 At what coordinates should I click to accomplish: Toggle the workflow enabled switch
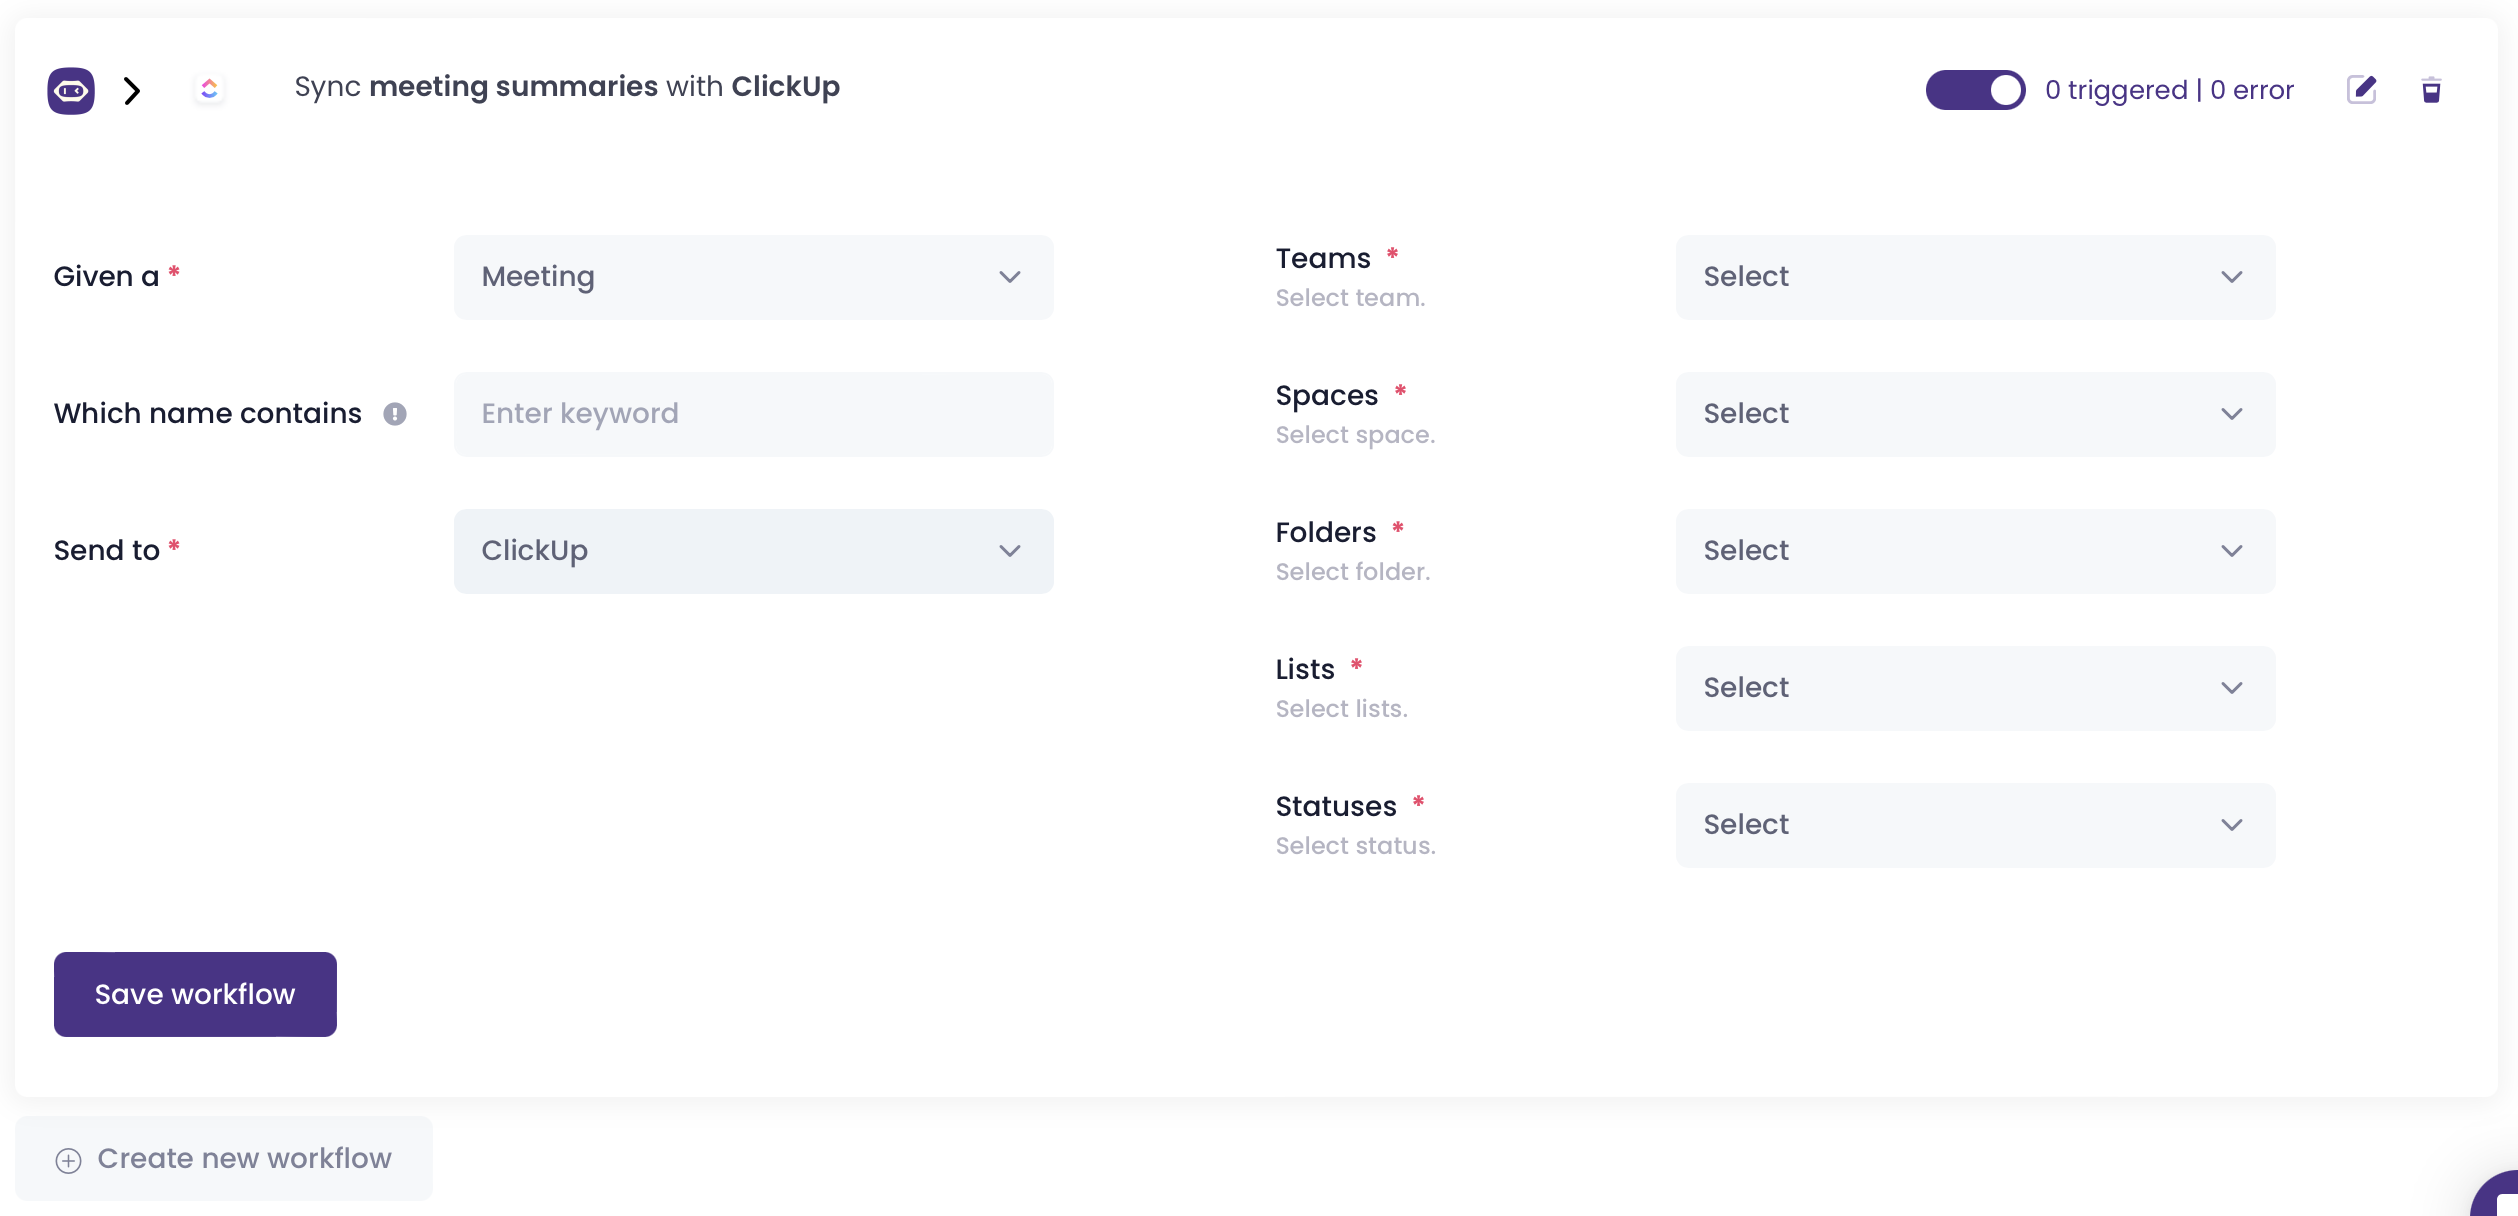click(x=1975, y=90)
